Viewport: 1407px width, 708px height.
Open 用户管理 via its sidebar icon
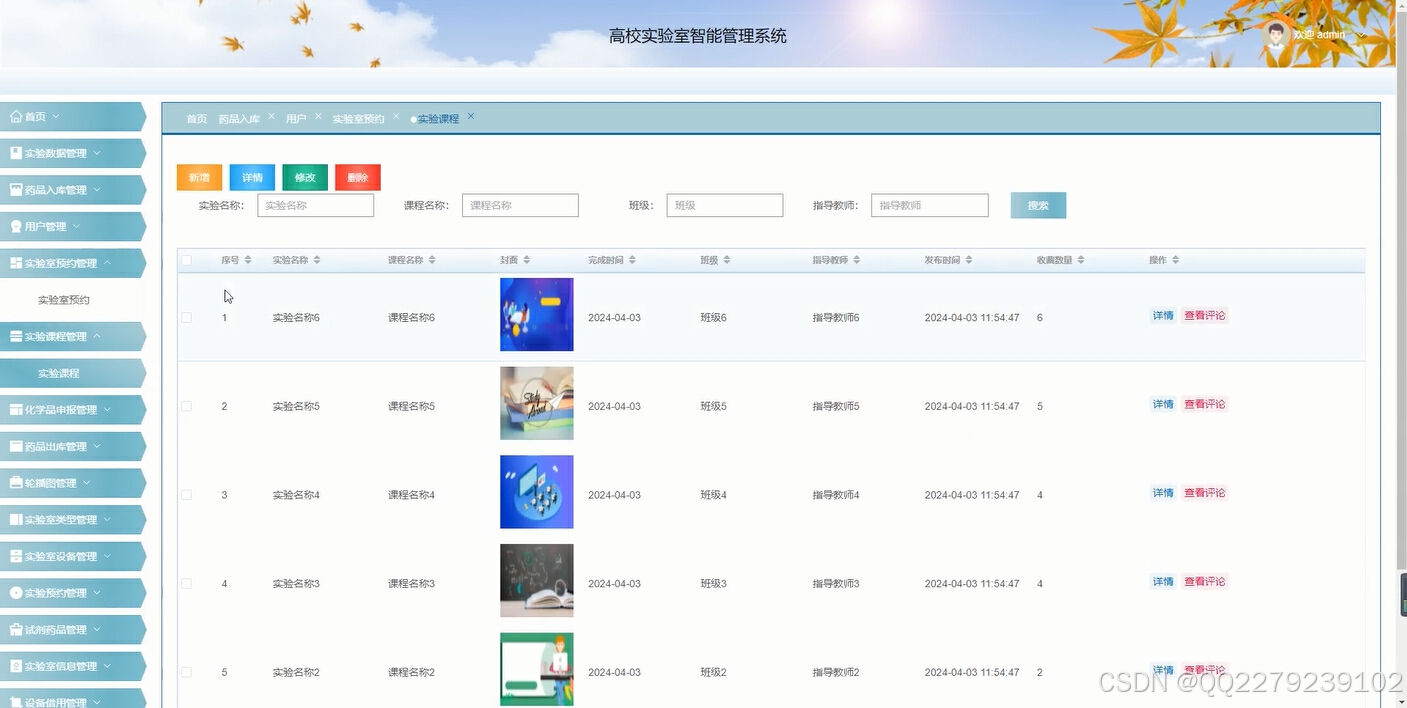point(15,226)
